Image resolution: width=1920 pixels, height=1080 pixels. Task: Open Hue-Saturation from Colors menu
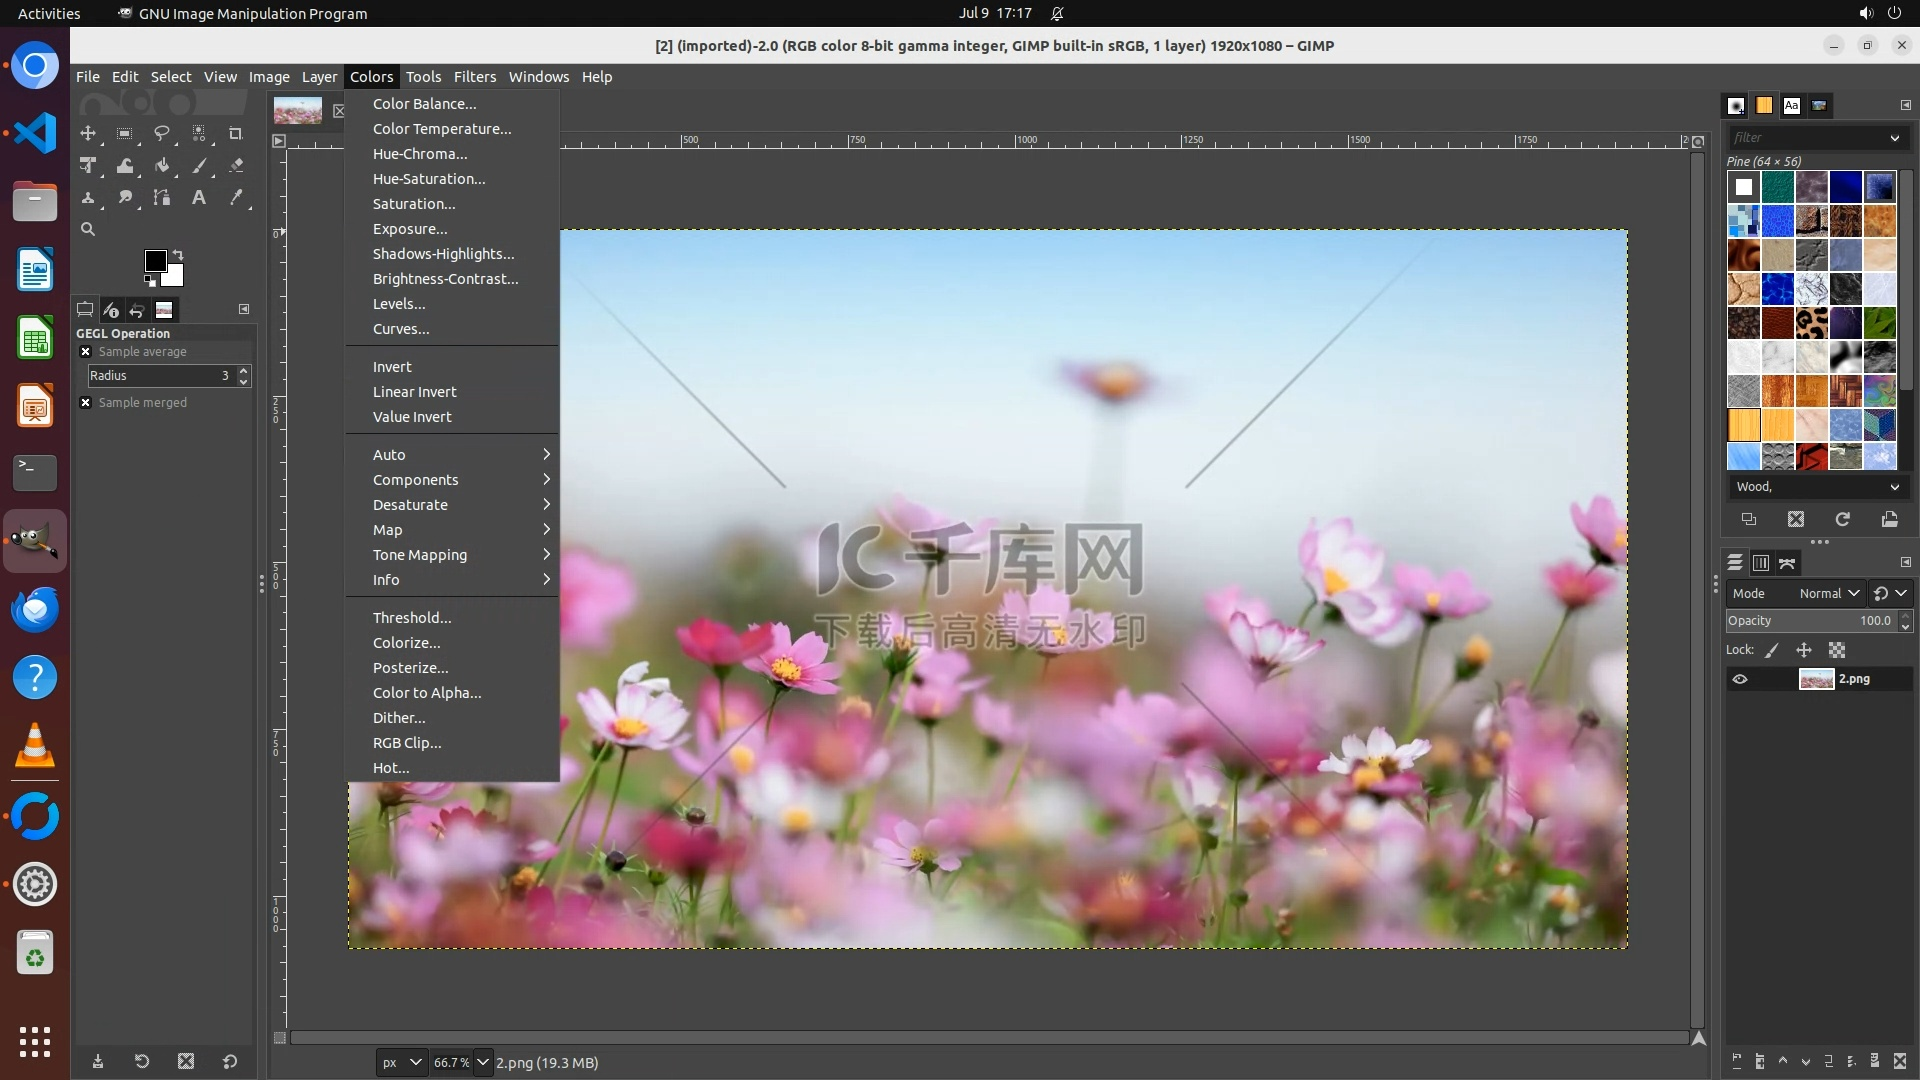(429, 179)
